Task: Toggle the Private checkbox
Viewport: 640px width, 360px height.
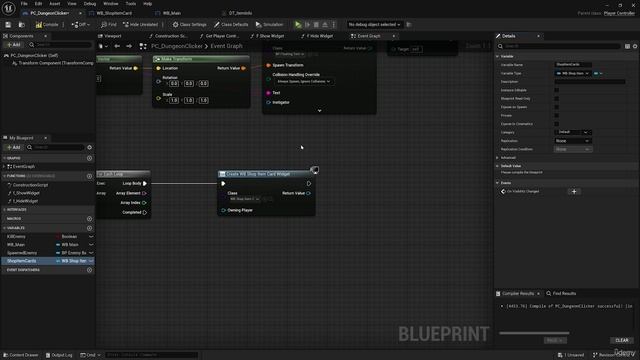Action: (x=557, y=116)
